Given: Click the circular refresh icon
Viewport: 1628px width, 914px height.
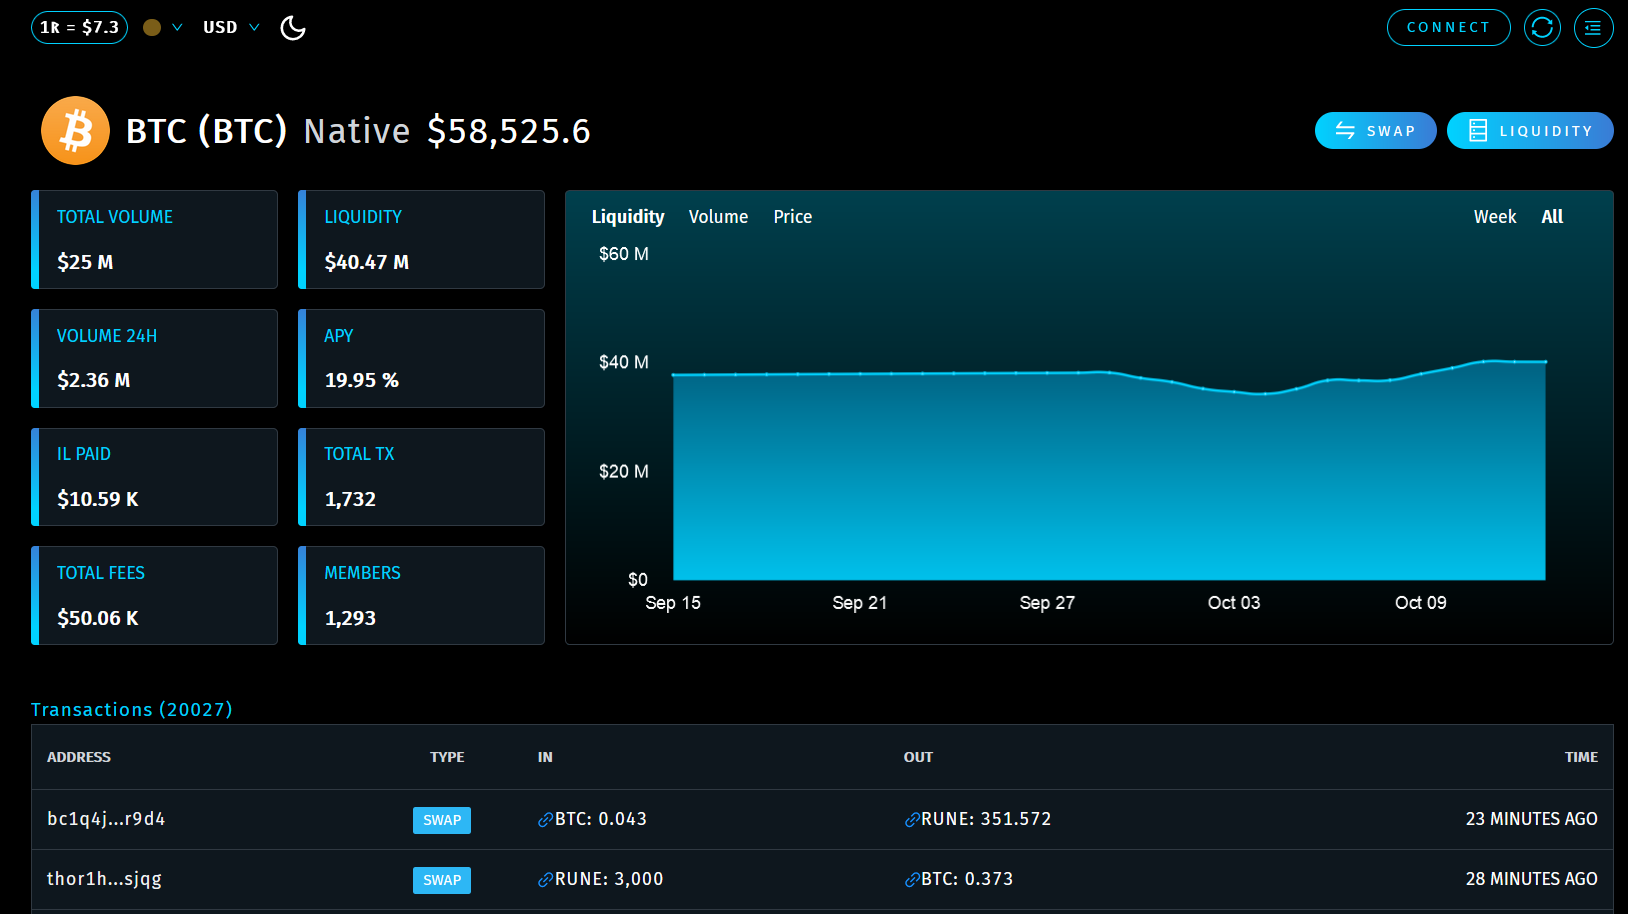Looking at the screenshot, I should (1542, 28).
